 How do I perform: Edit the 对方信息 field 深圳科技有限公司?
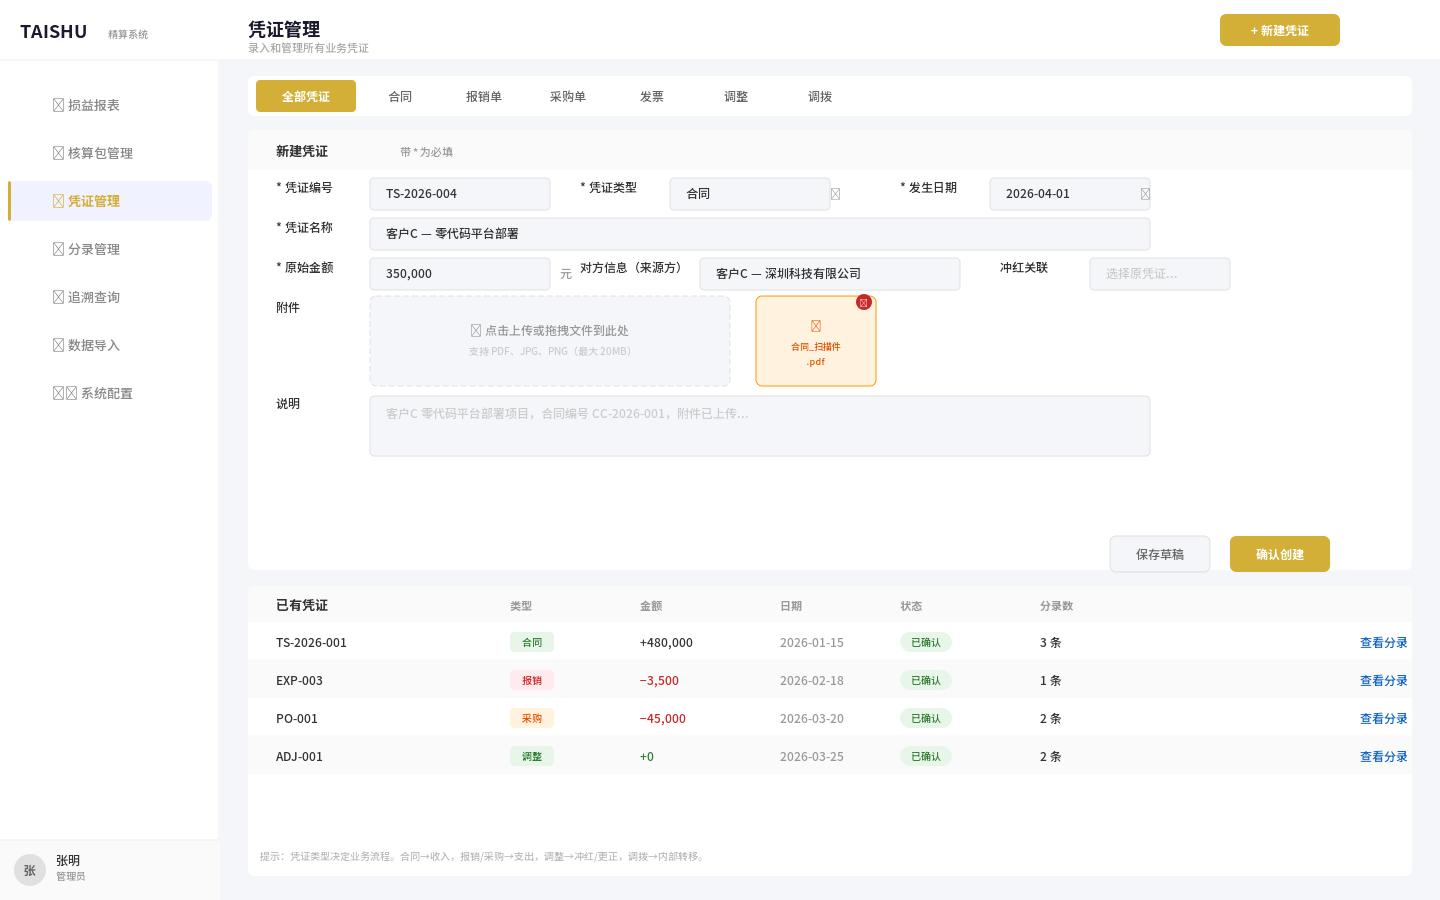coord(830,274)
